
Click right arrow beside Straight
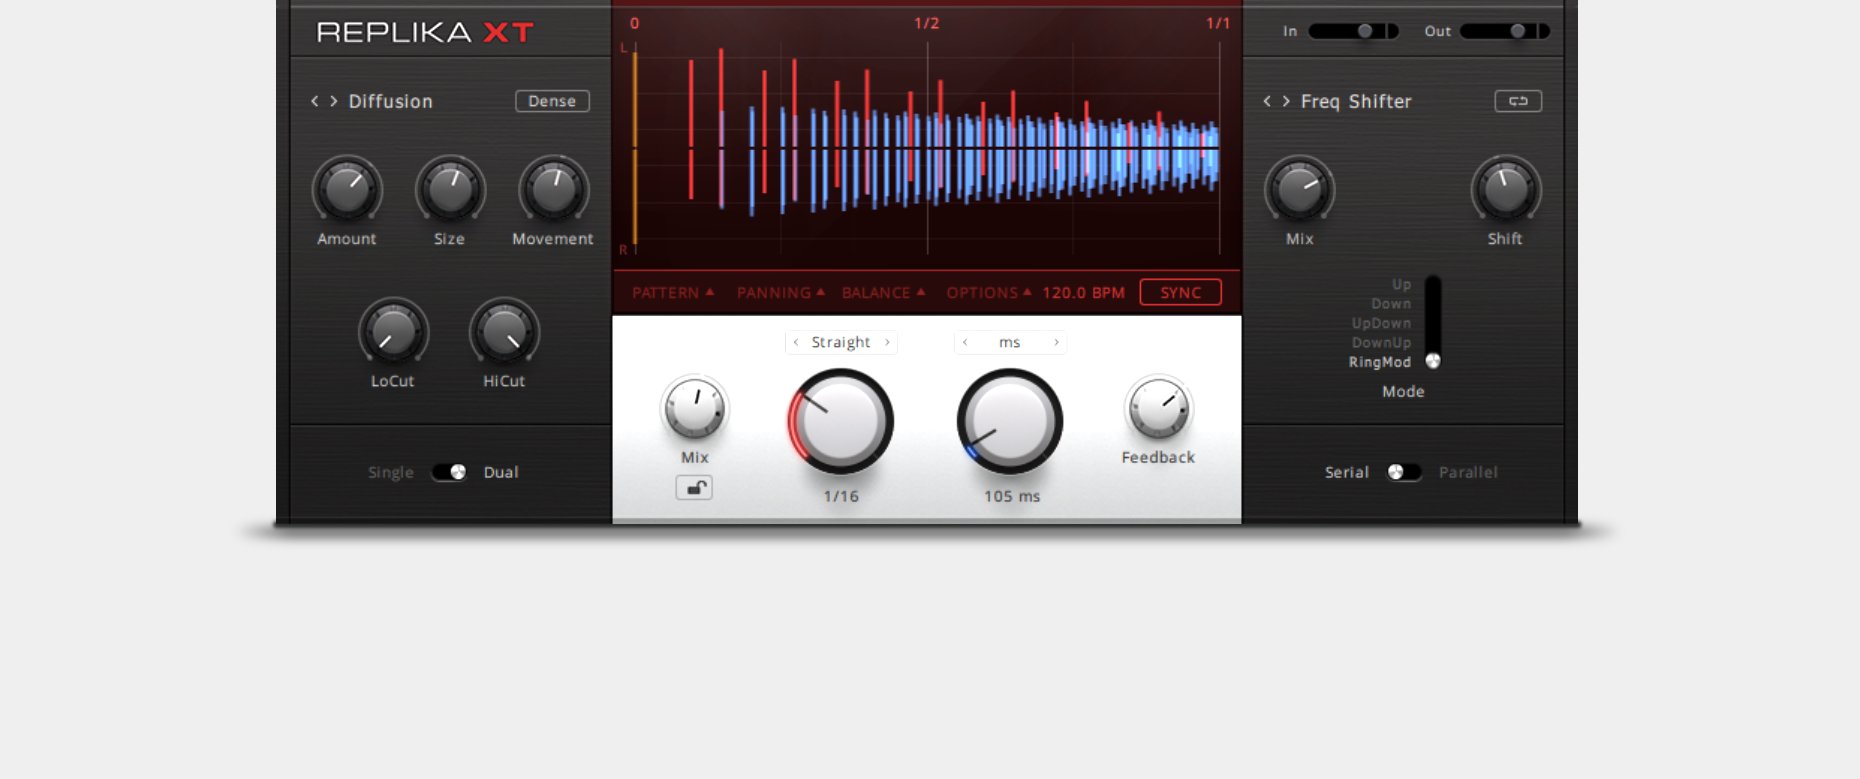(887, 342)
